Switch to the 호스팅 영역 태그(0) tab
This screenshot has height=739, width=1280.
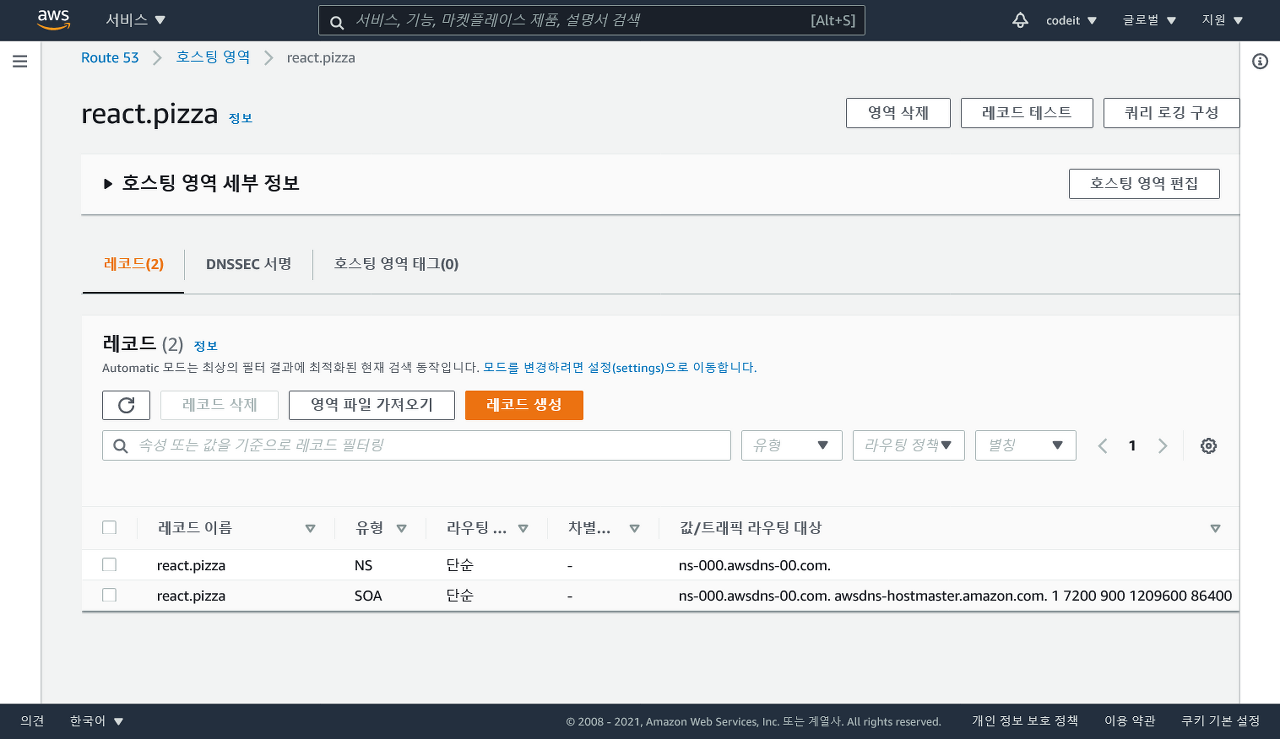click(x=396, y=264)
